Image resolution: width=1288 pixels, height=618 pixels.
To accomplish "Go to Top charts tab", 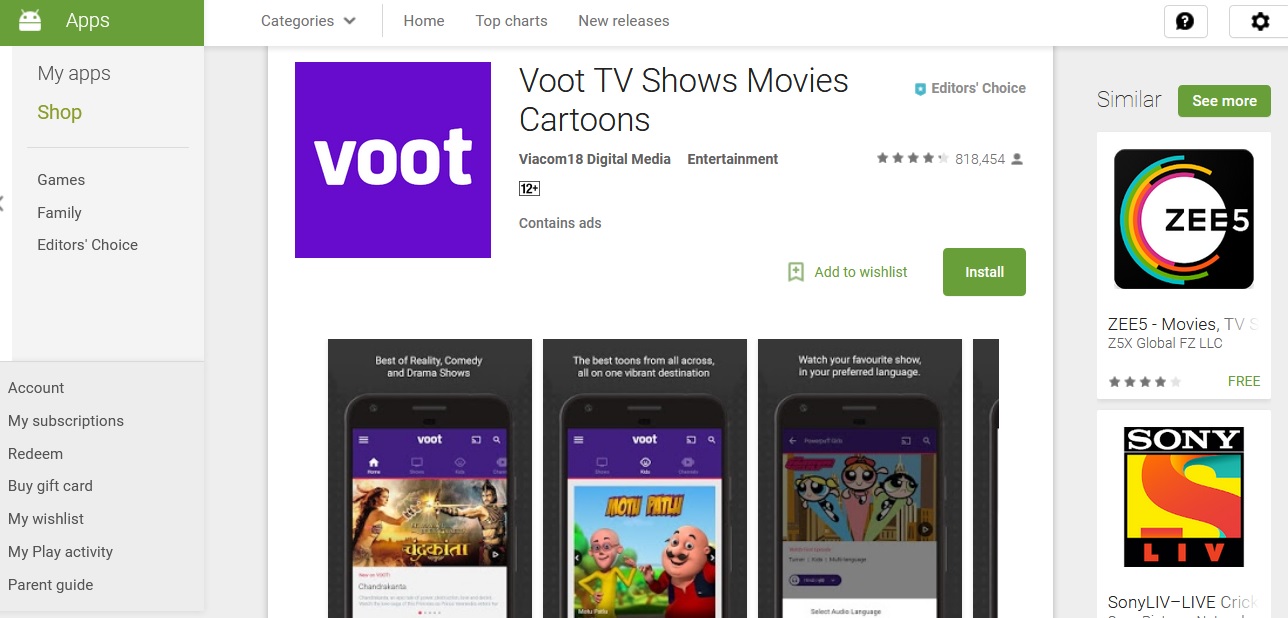I will pyautogui.click(x=511, y=21).
